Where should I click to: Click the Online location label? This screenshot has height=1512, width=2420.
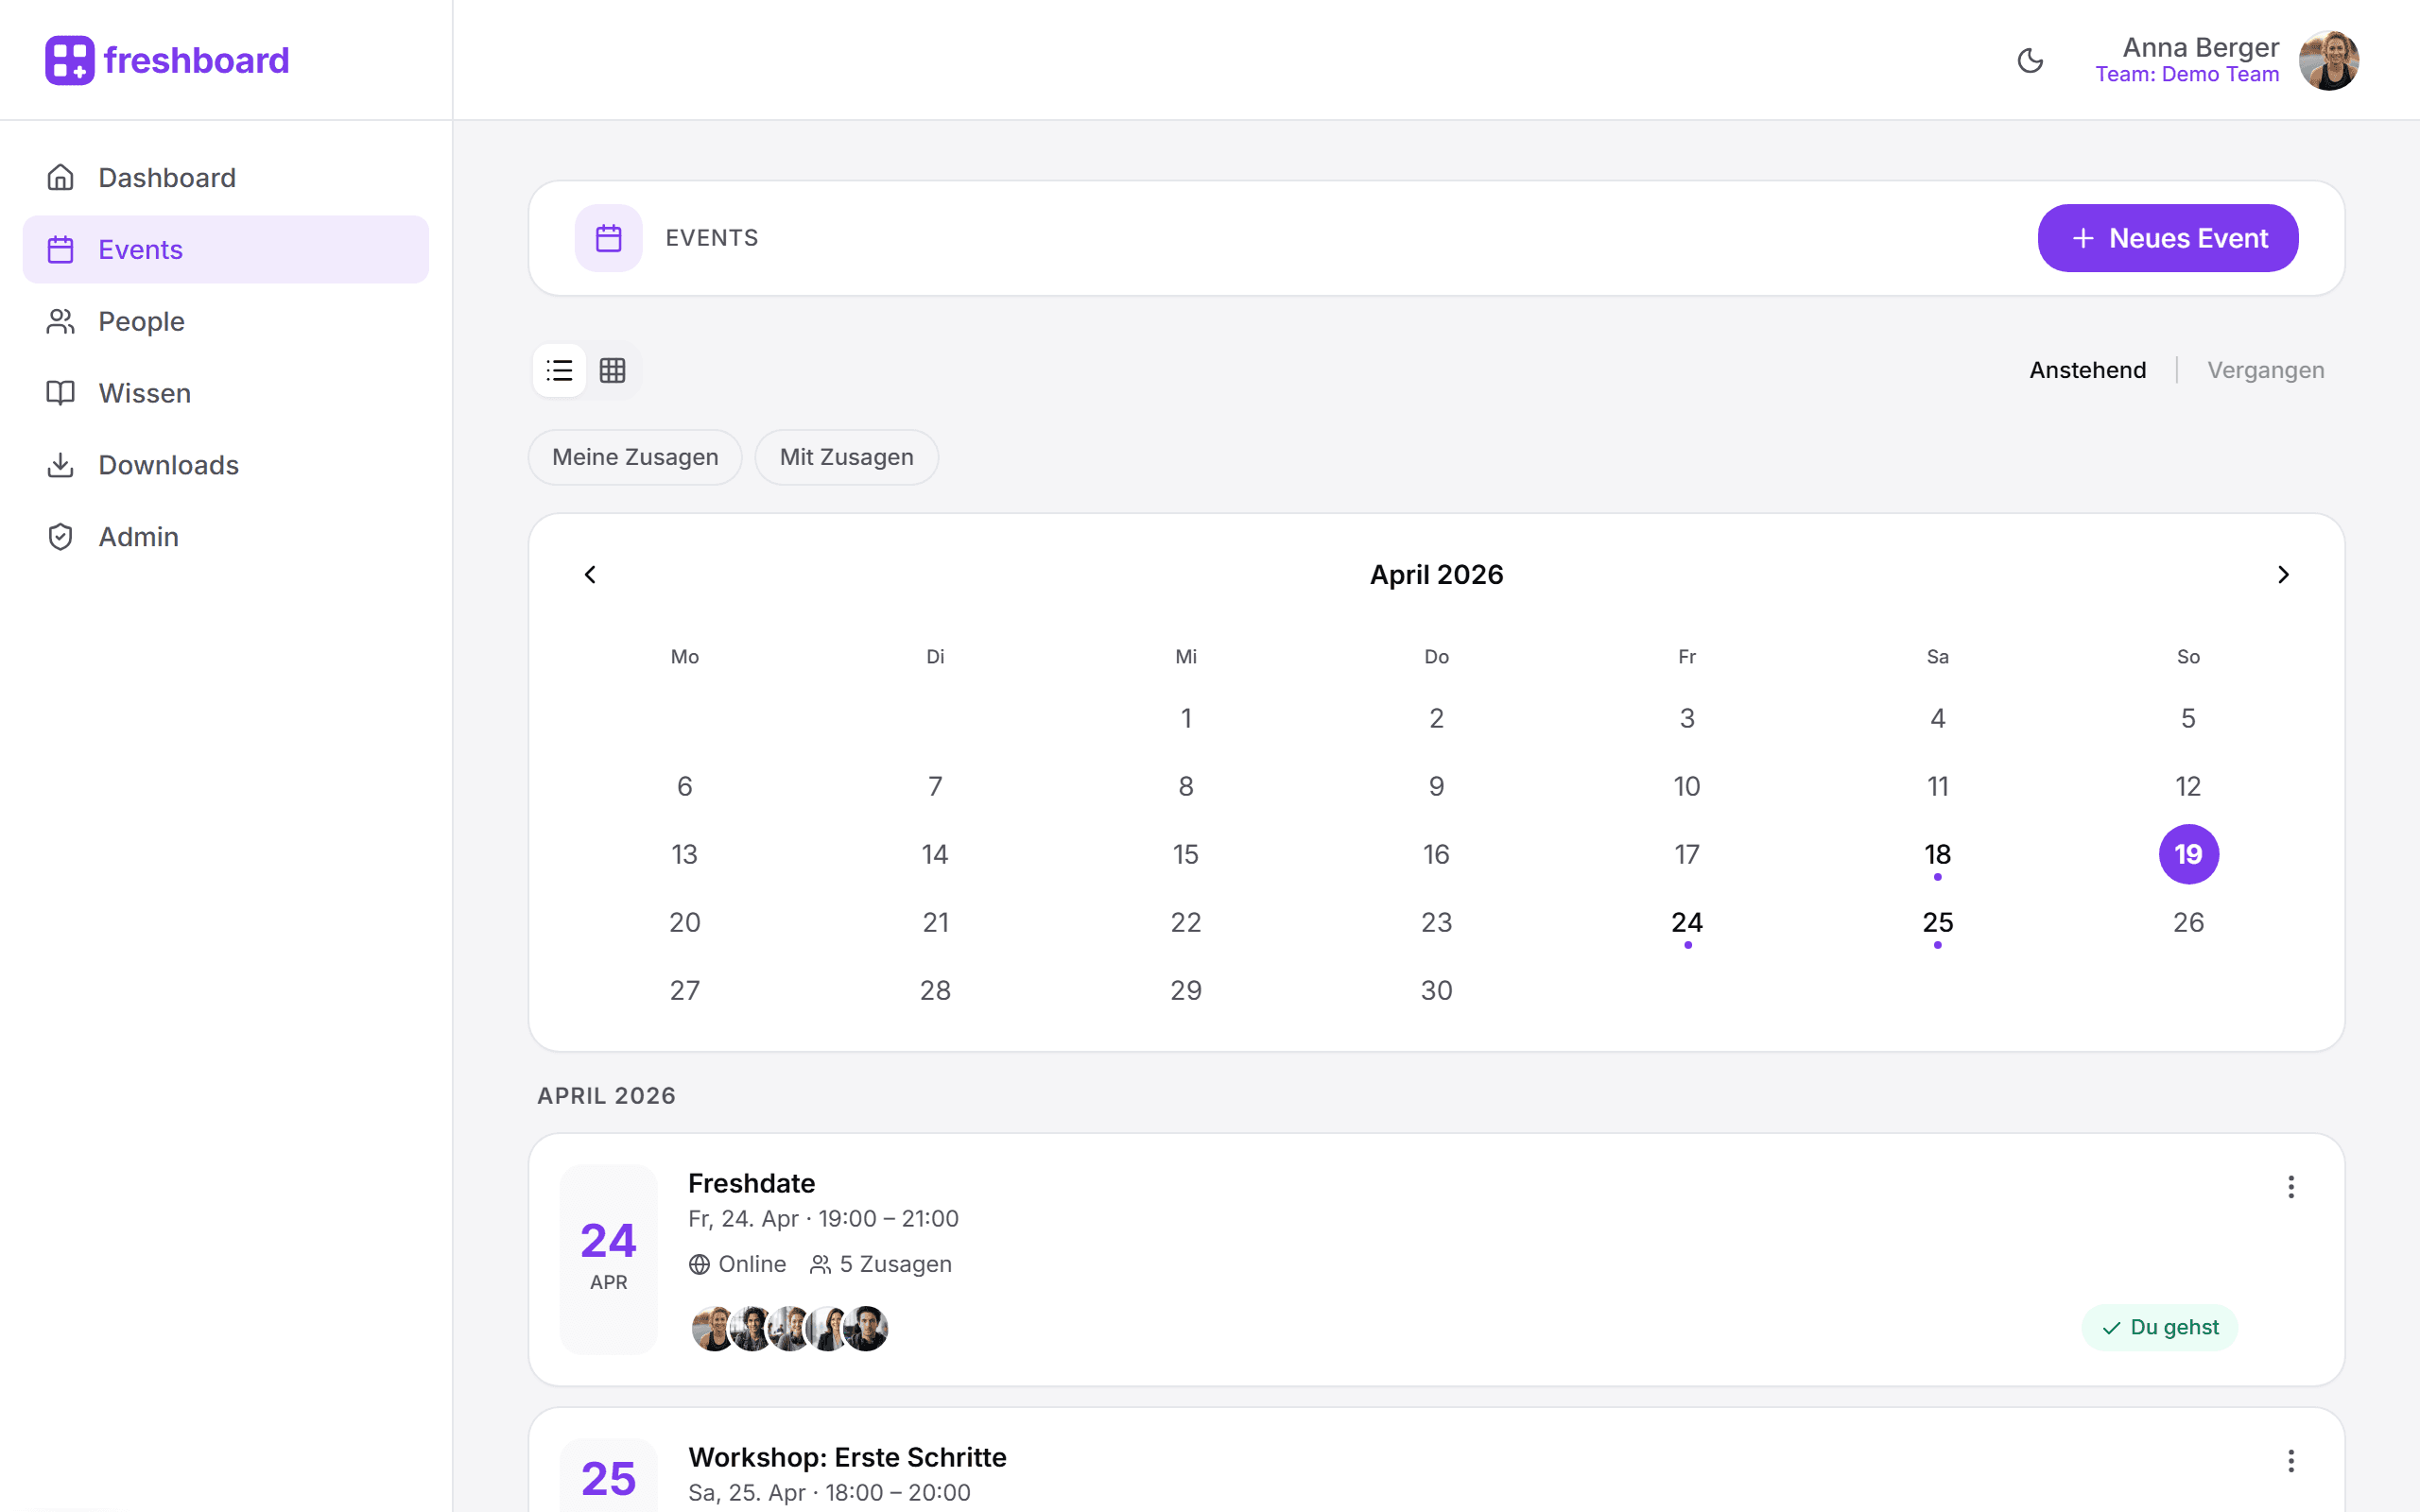752,1264
